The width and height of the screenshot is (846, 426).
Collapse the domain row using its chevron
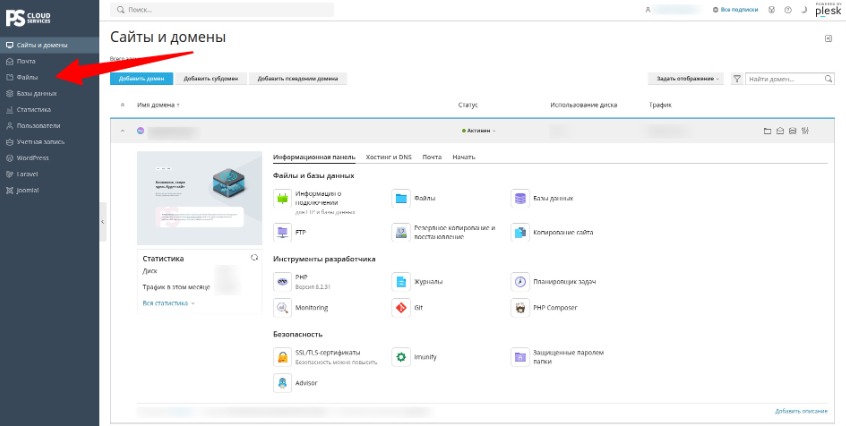(122, 131)
